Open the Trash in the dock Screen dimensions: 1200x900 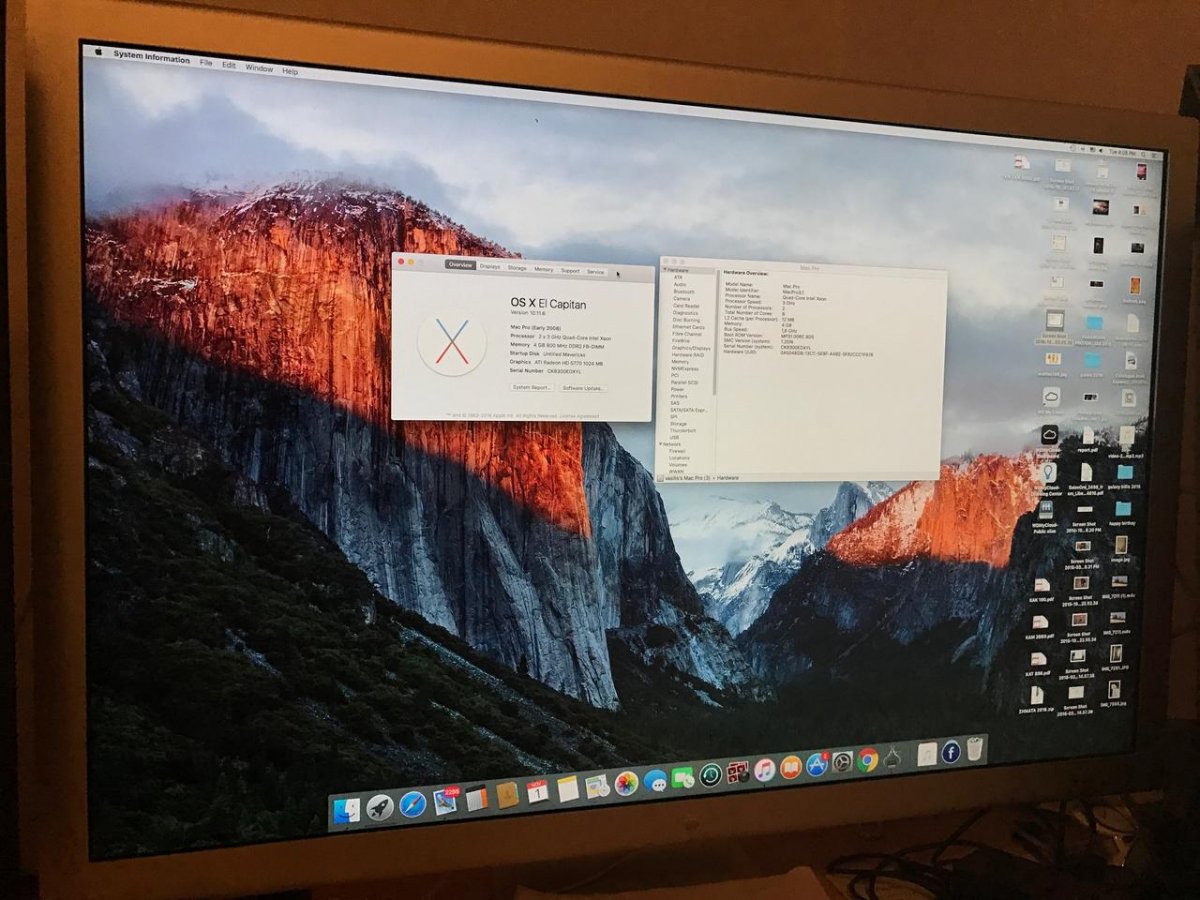pos(975,749)
